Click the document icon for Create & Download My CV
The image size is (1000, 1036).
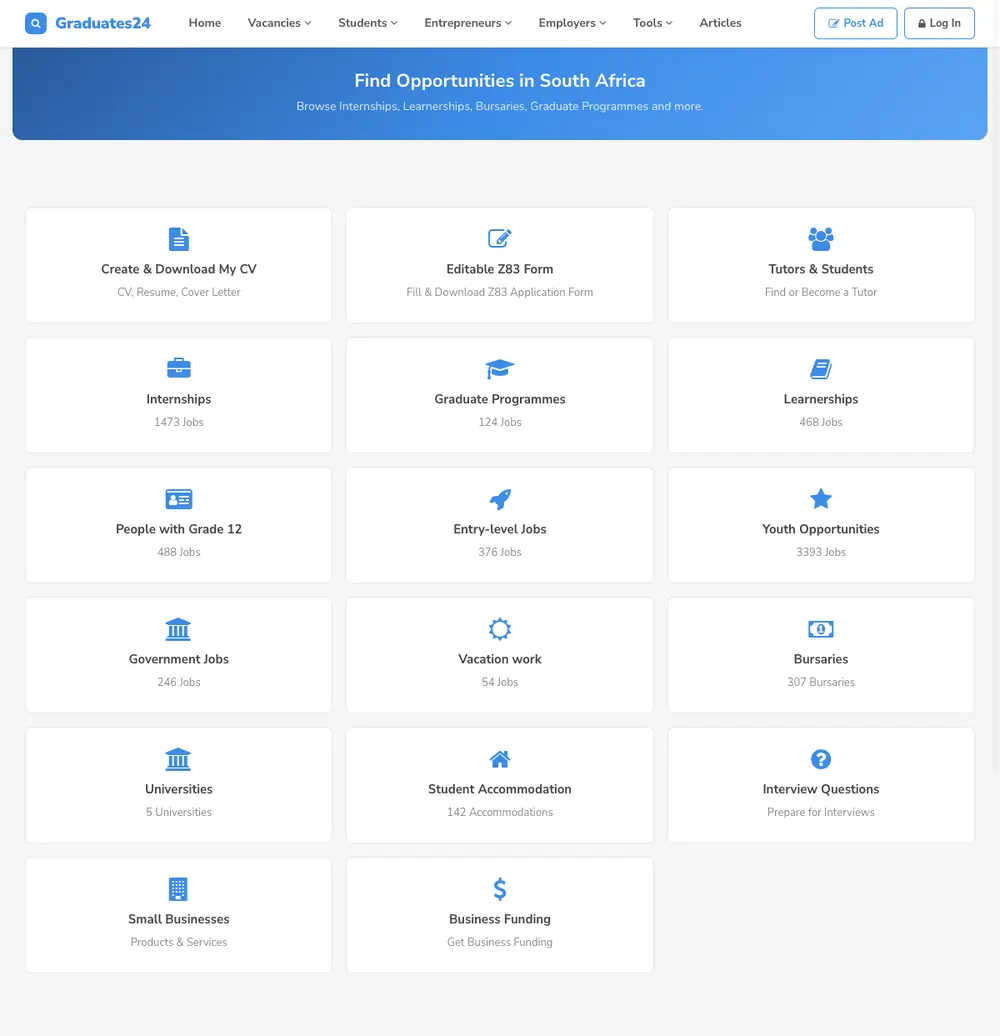pos(178,239)
